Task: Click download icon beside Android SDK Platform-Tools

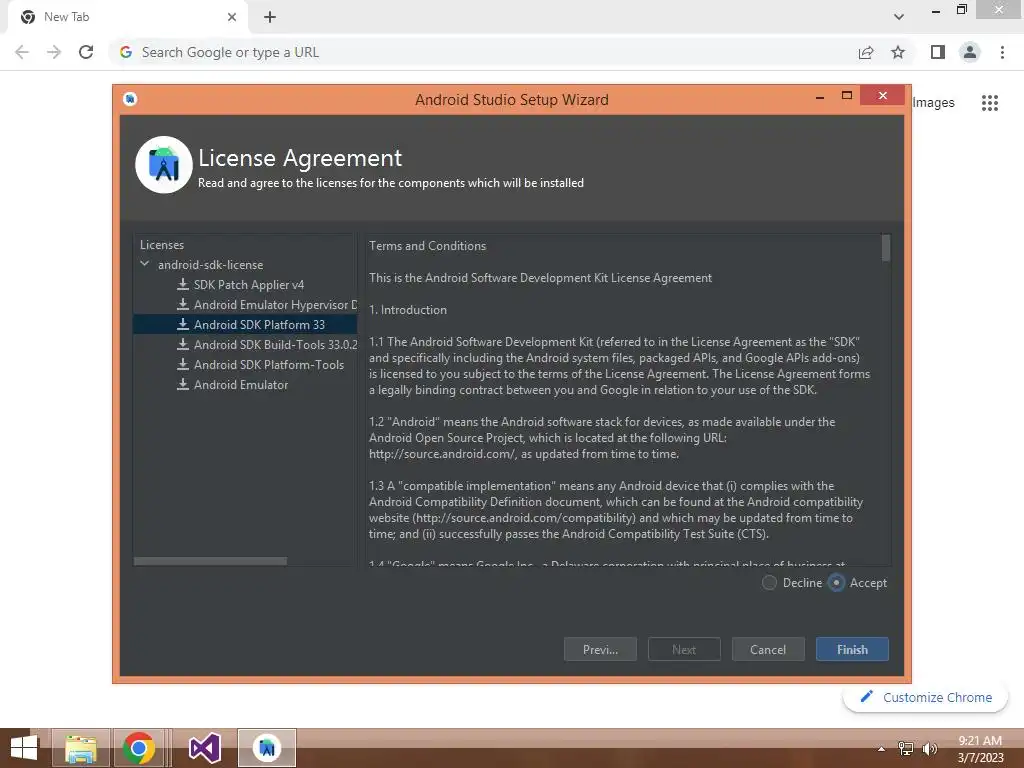Action: (183, 364)
